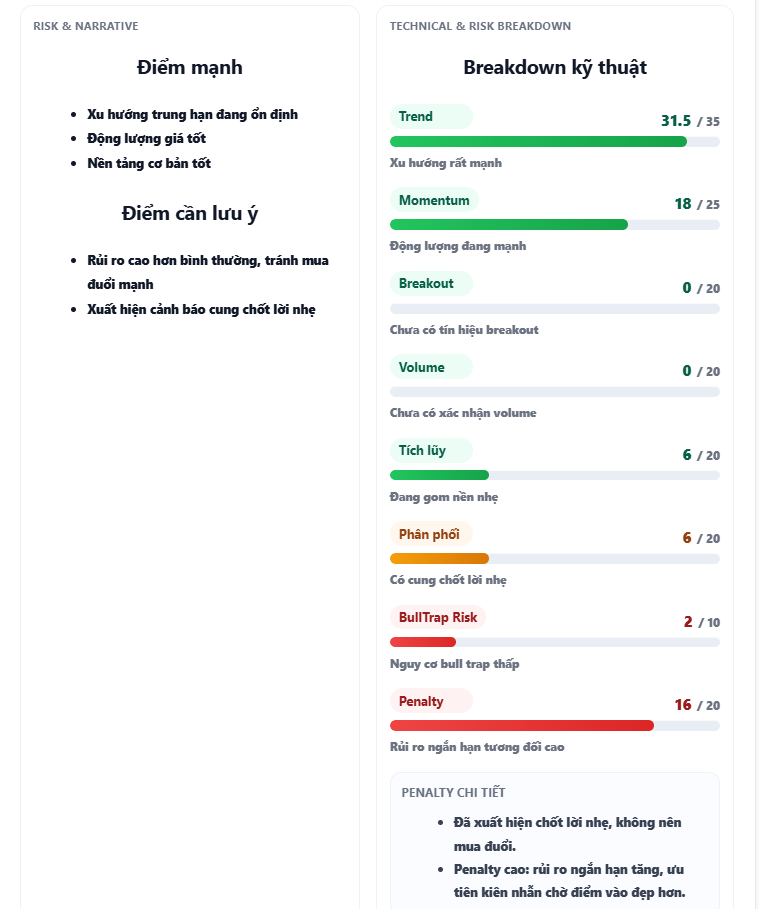Click the empty Breakout progress bar
759x909 pixels.
554,309
